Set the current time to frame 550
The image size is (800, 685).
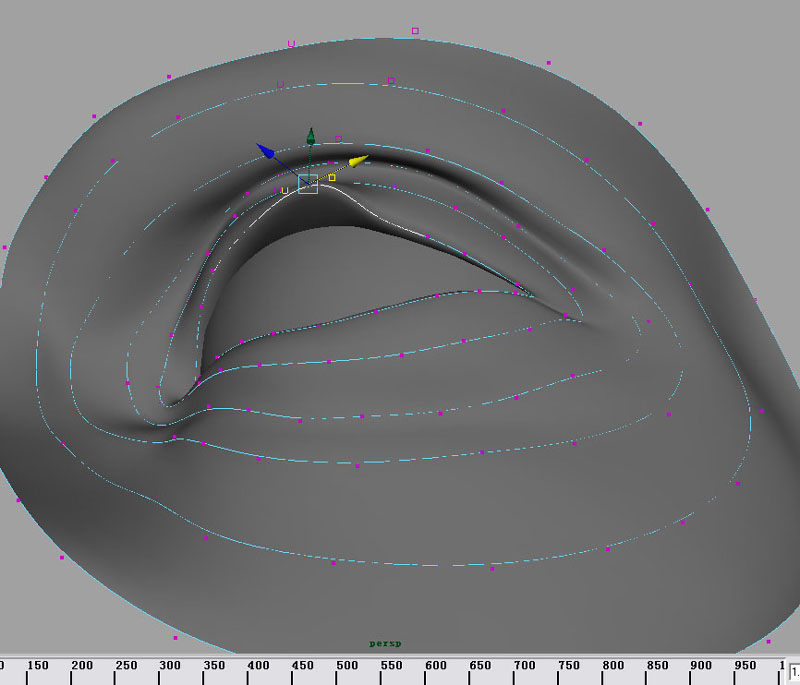[392, 666]
